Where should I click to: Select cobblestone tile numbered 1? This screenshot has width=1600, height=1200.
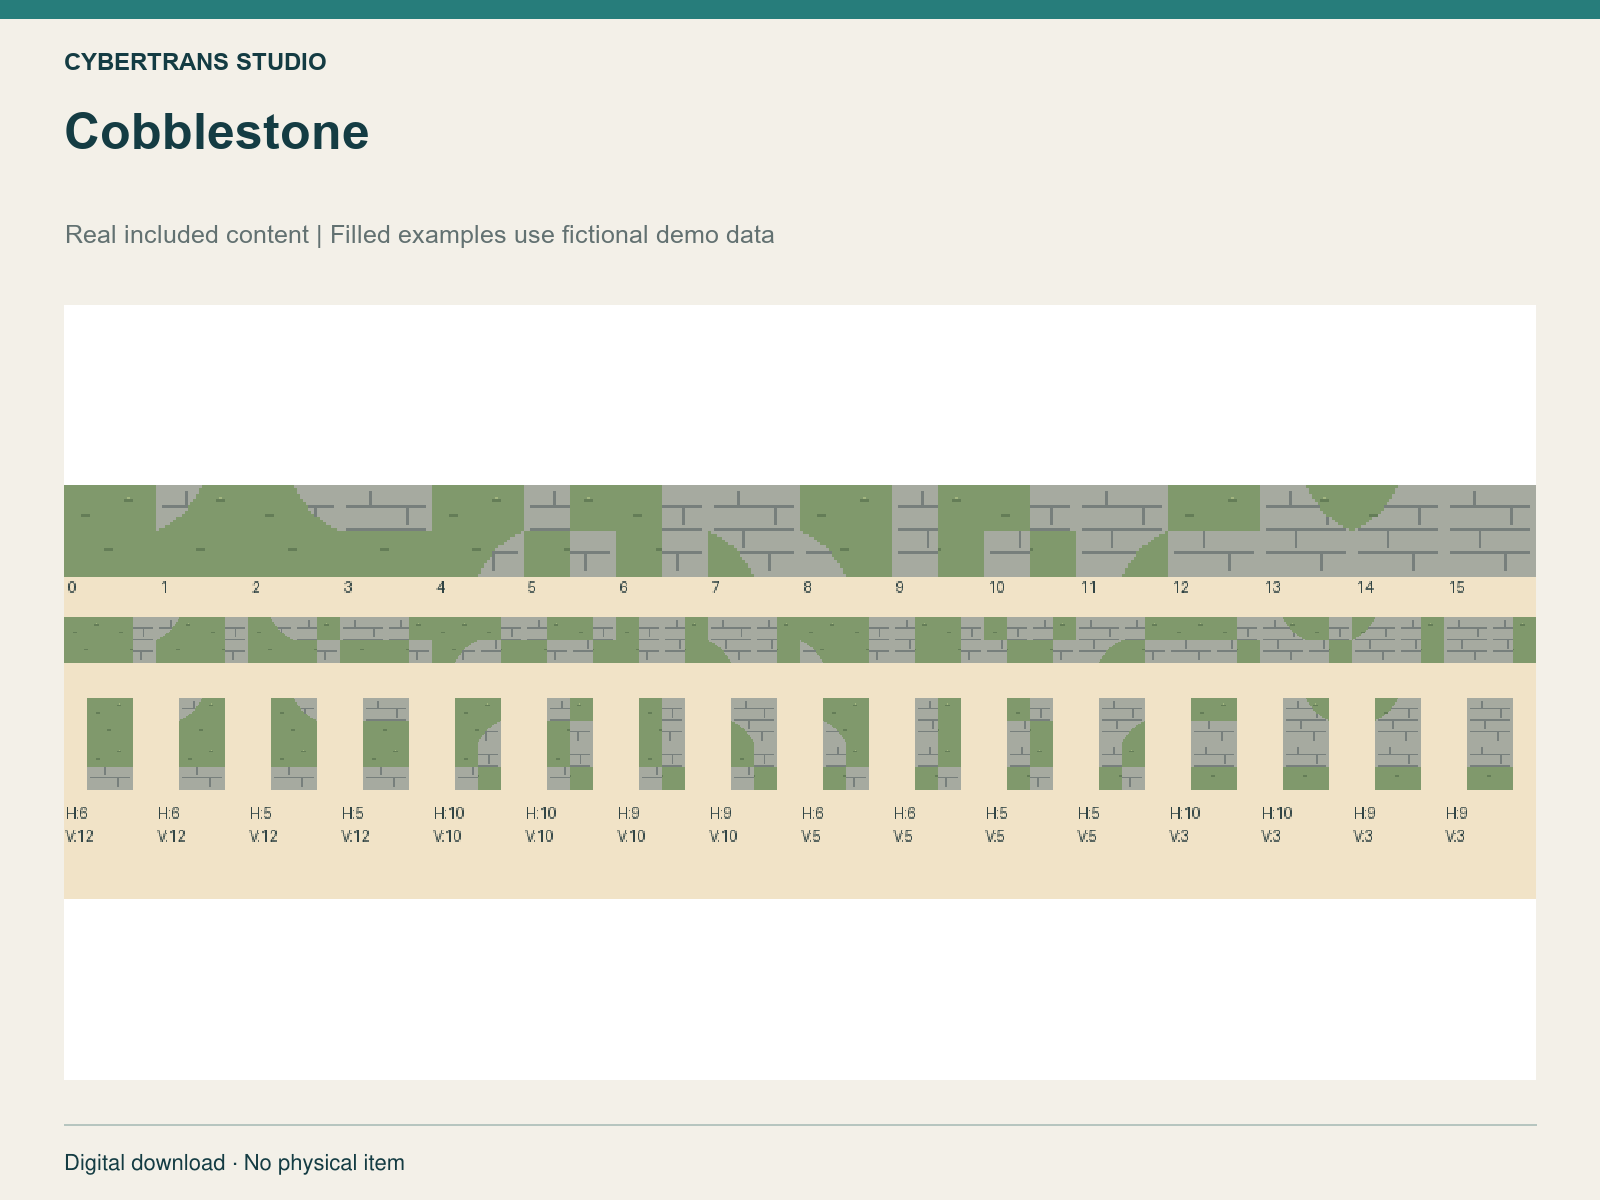click(202, 531)
